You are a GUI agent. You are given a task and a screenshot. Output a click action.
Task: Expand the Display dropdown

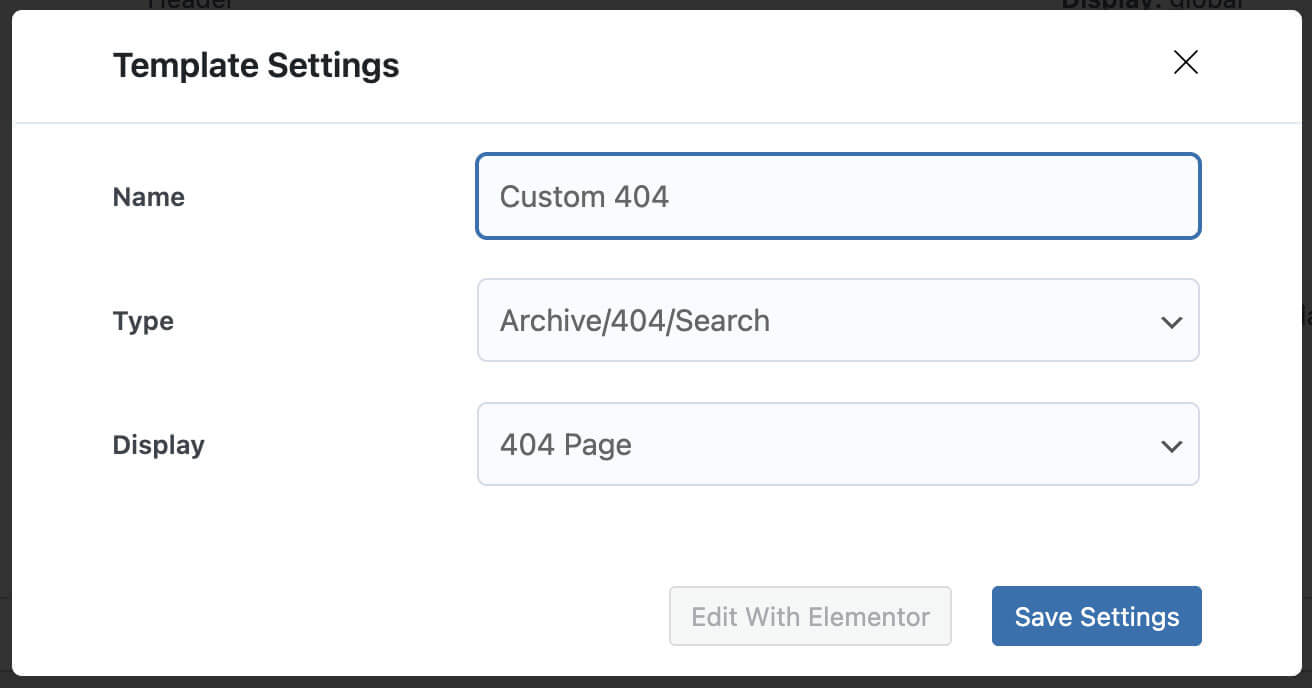(837, 444)
